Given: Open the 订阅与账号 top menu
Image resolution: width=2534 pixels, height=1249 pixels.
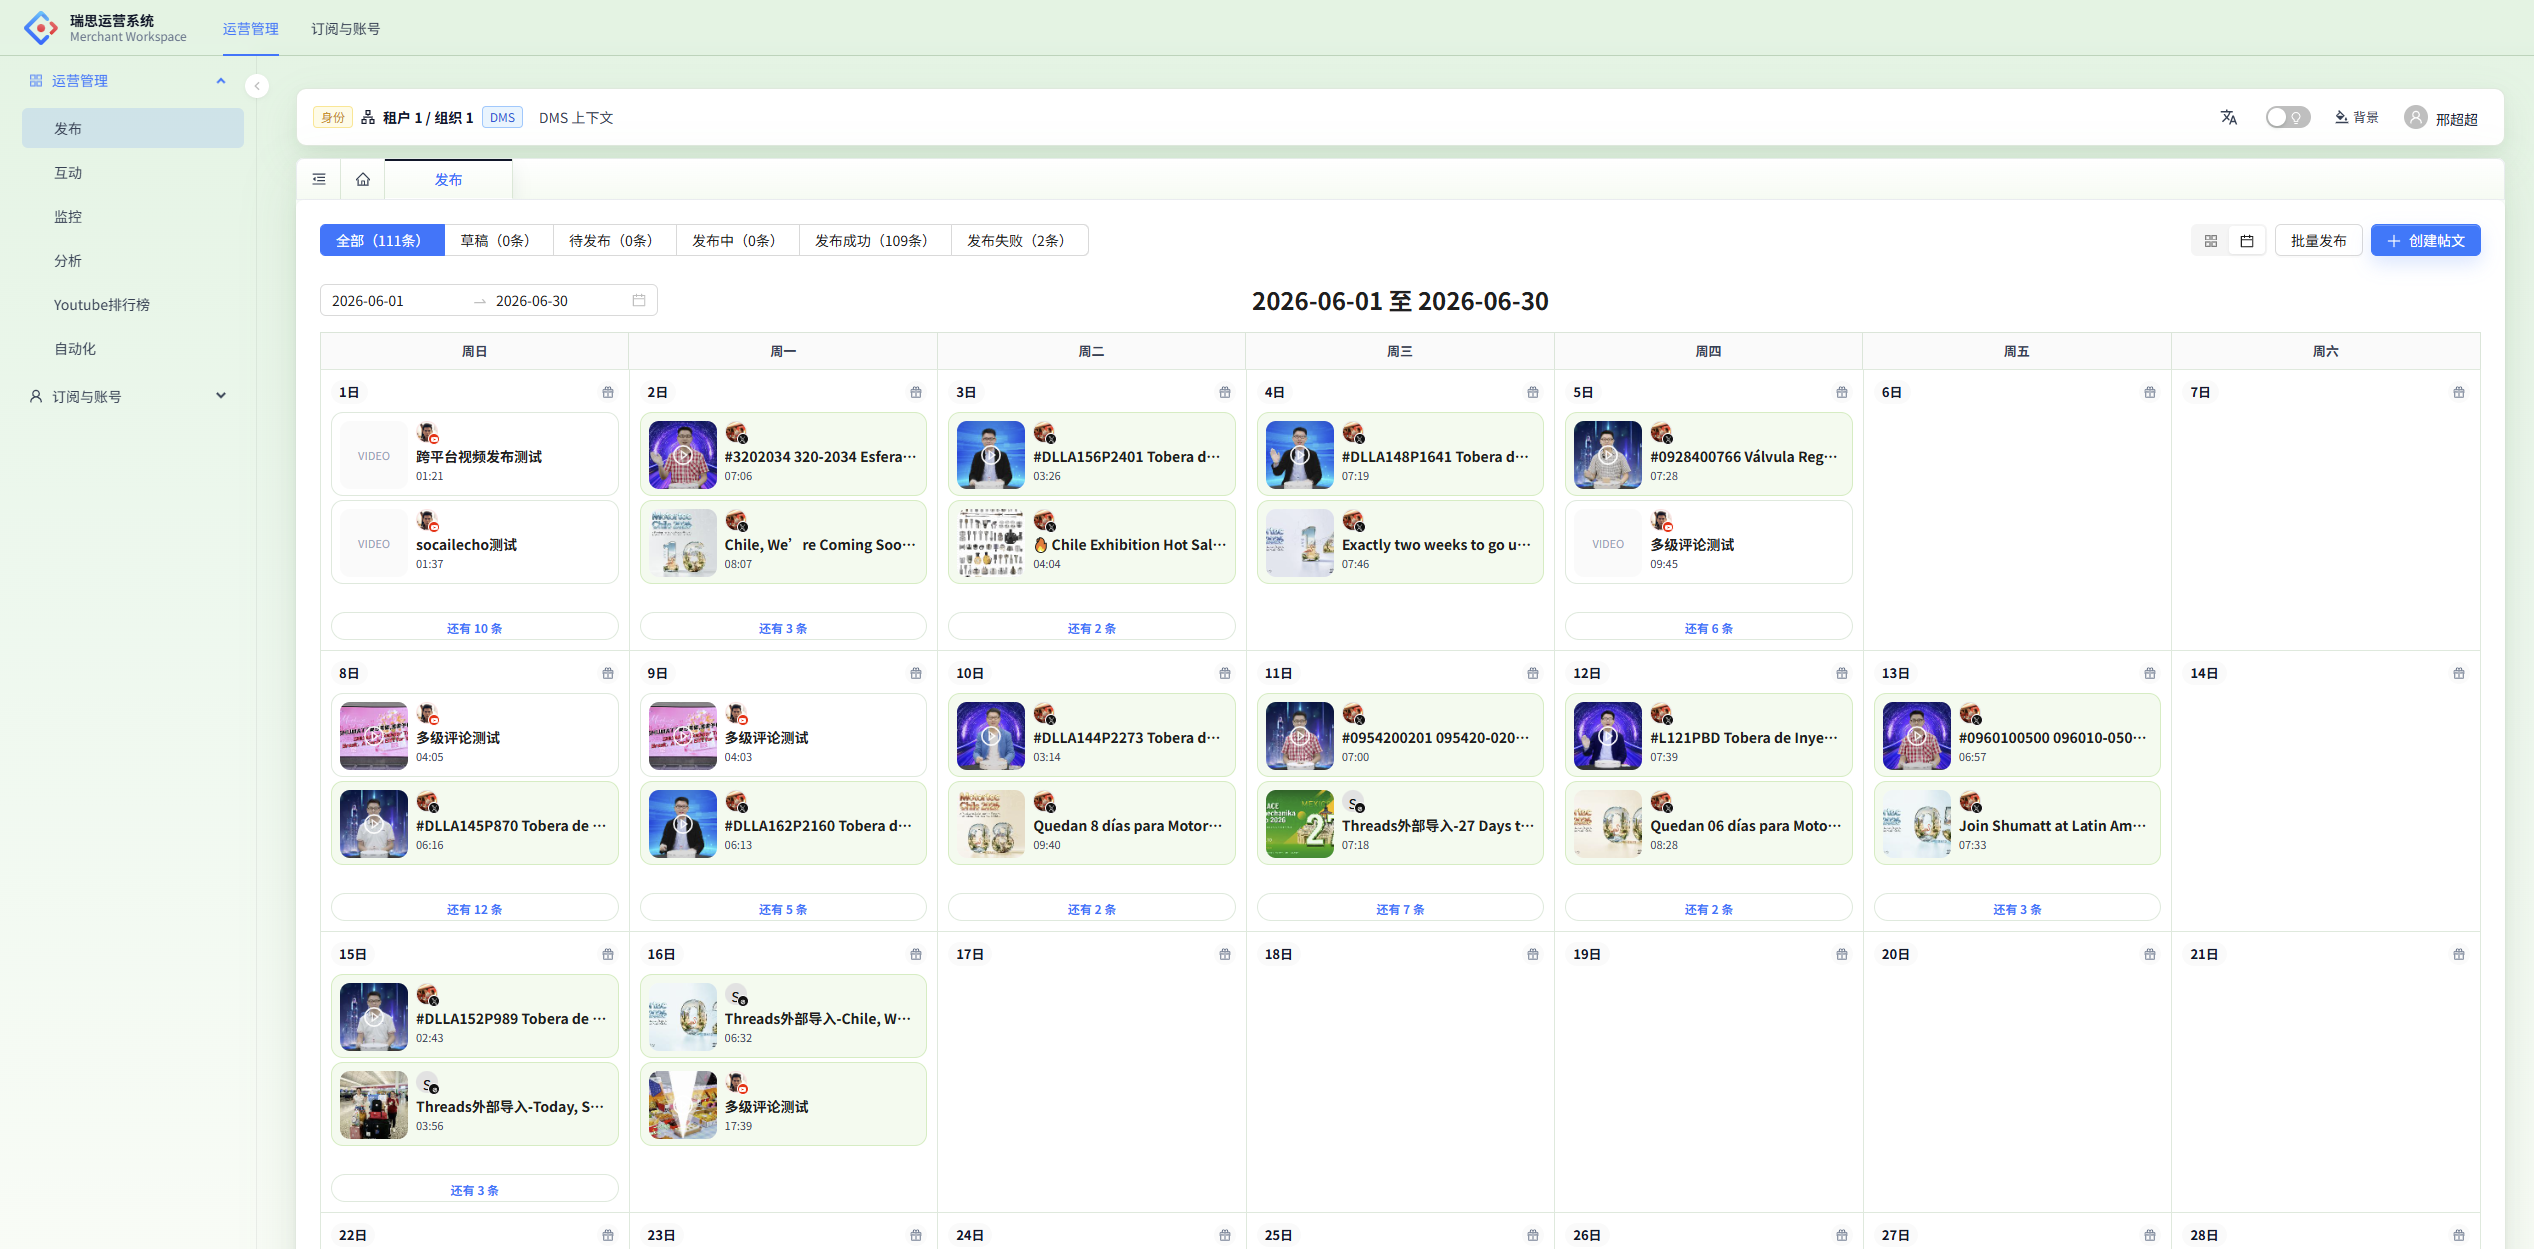Looking at the screenshot, I should tap(345, 29).
